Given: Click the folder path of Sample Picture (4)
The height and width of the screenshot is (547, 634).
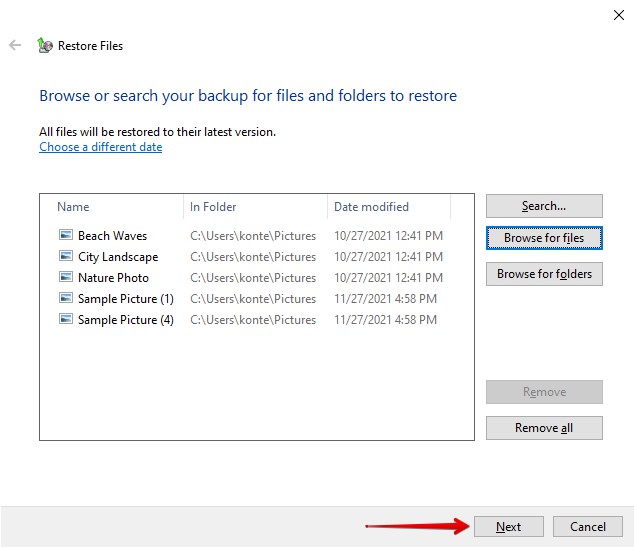Looking at the screenshot, I should point(253,320).
